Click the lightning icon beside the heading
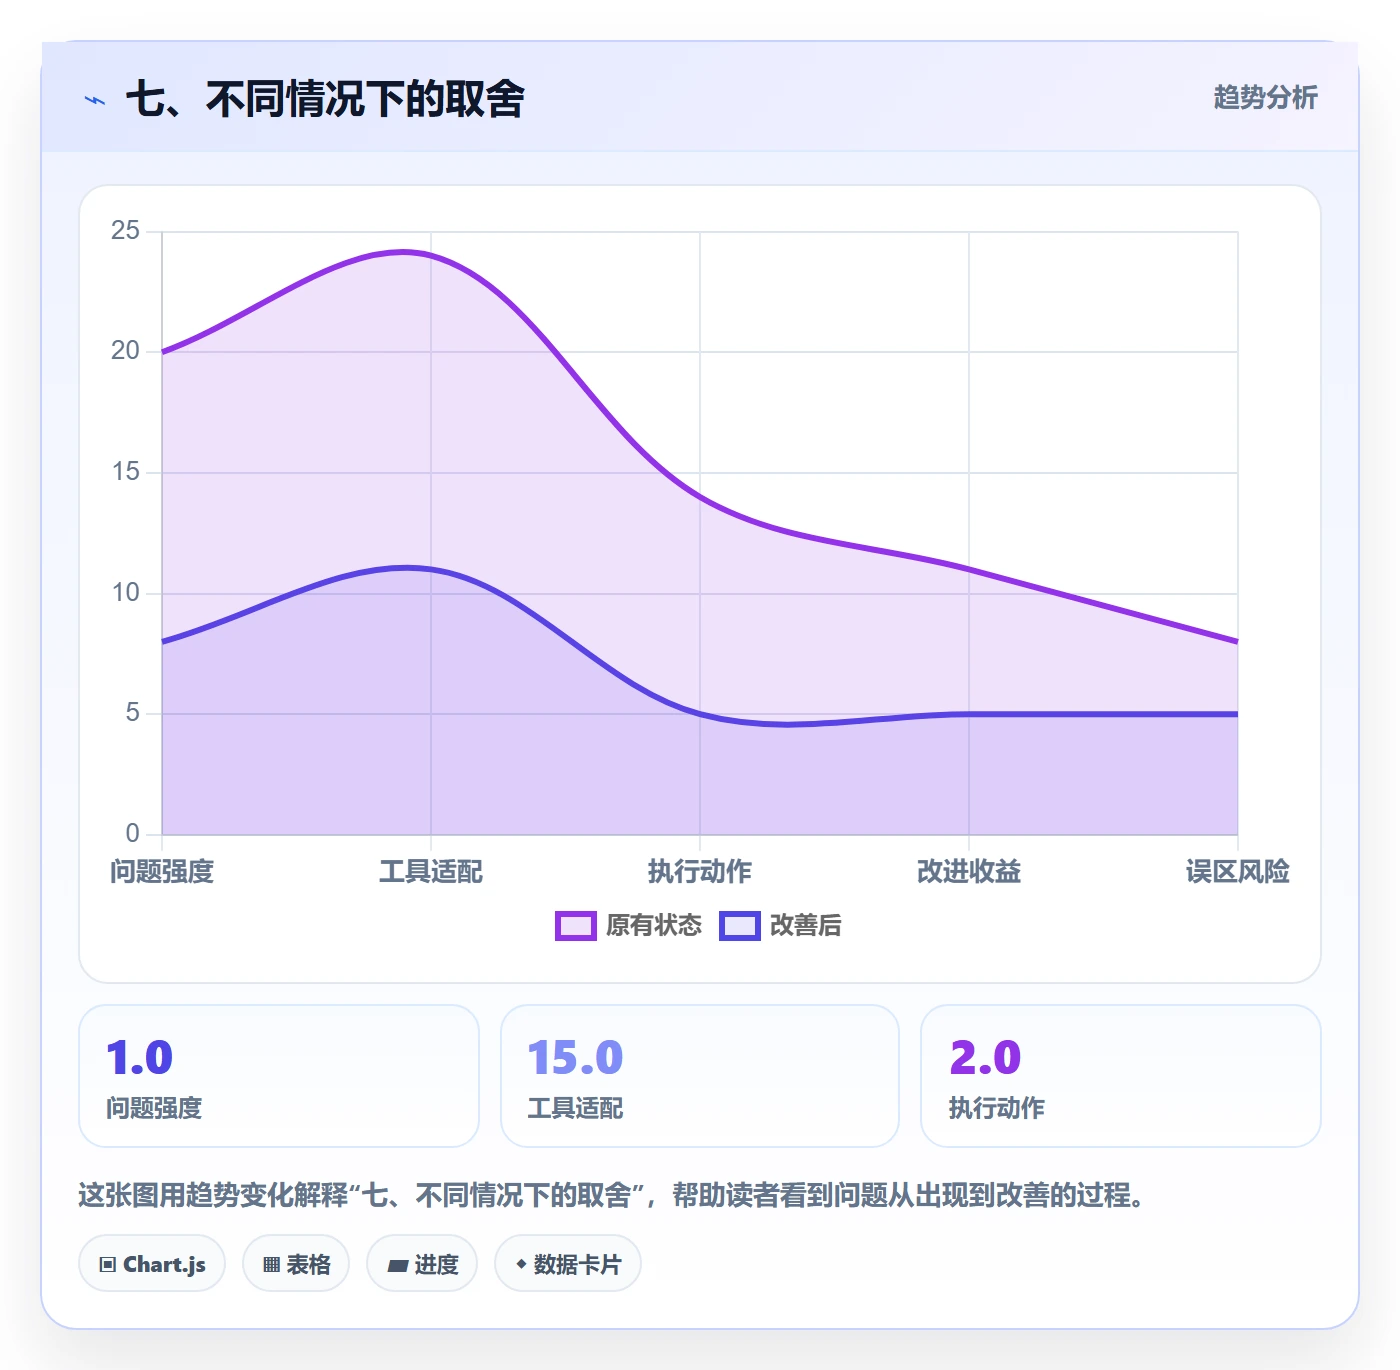Image resolution: width=1400 pixels, height=1370 pixels. coord(95,100)
